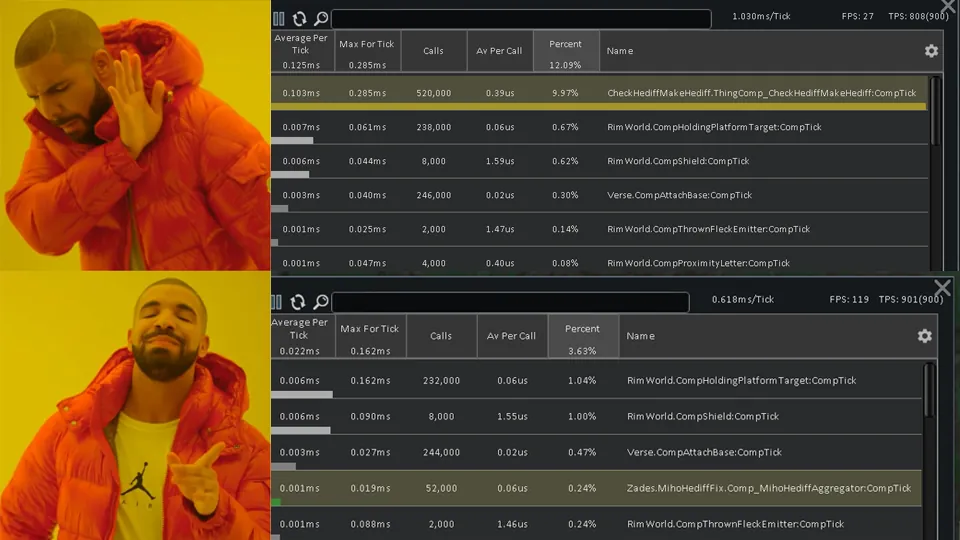
Task: Click the magnifier search icon in the upper panel
Action: pyautogui.click(x=320, y=18)
